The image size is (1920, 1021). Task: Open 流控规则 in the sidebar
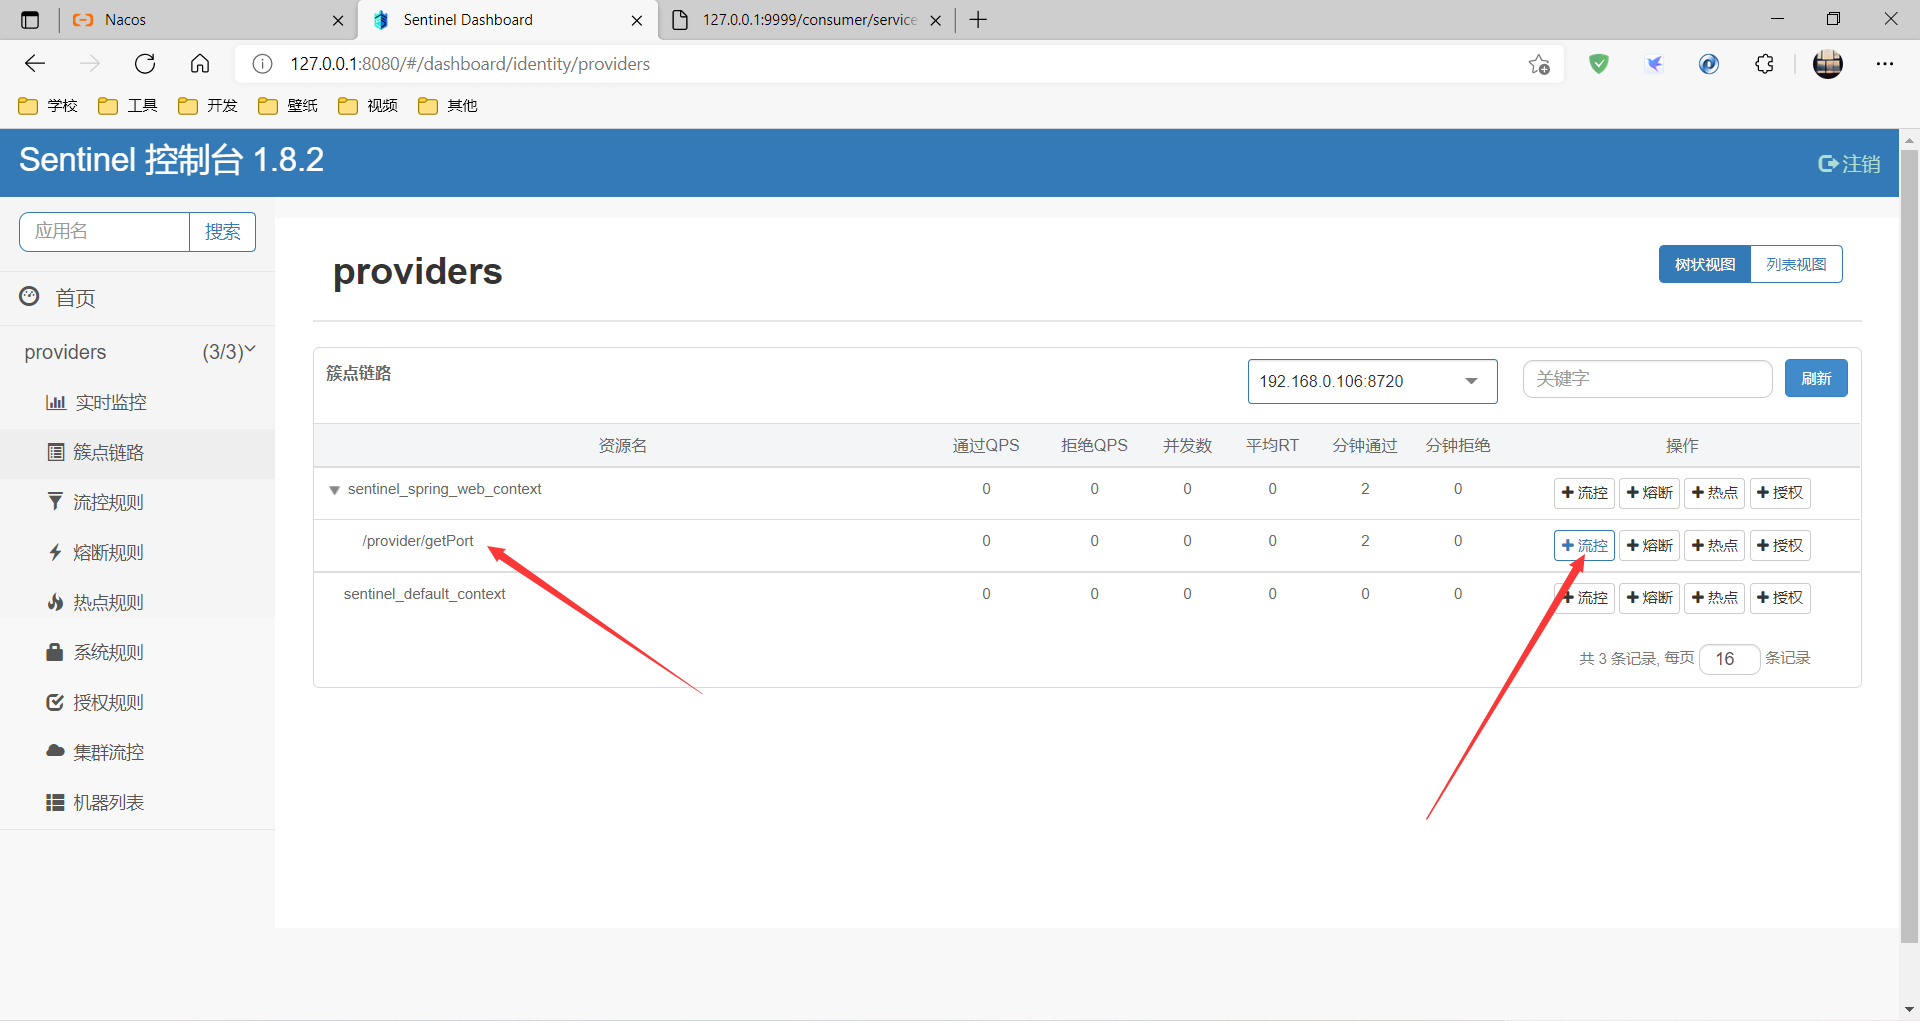pyautogui.click(x=96, y=502)
